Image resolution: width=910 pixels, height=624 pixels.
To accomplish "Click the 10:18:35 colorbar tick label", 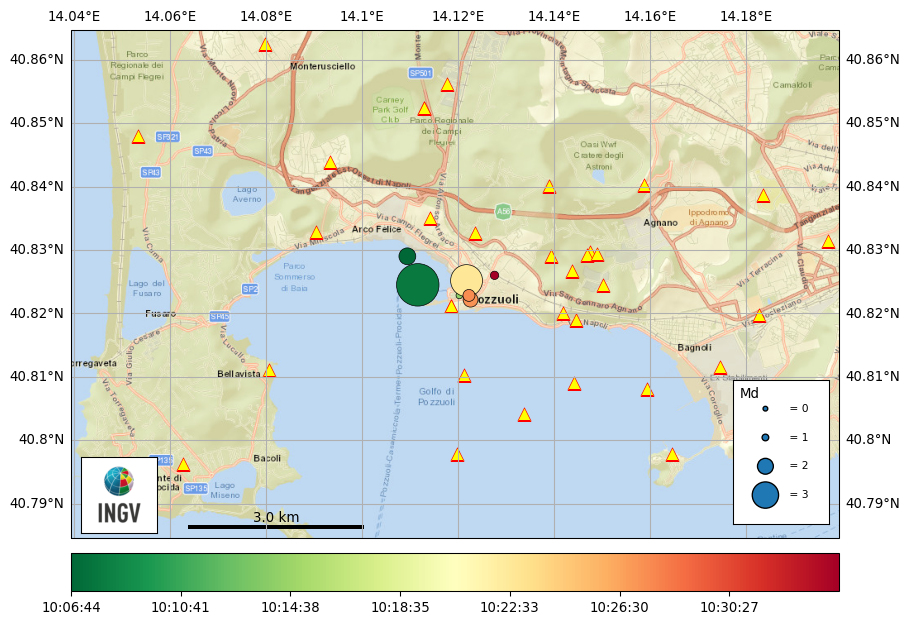I will tap(400, 607).
